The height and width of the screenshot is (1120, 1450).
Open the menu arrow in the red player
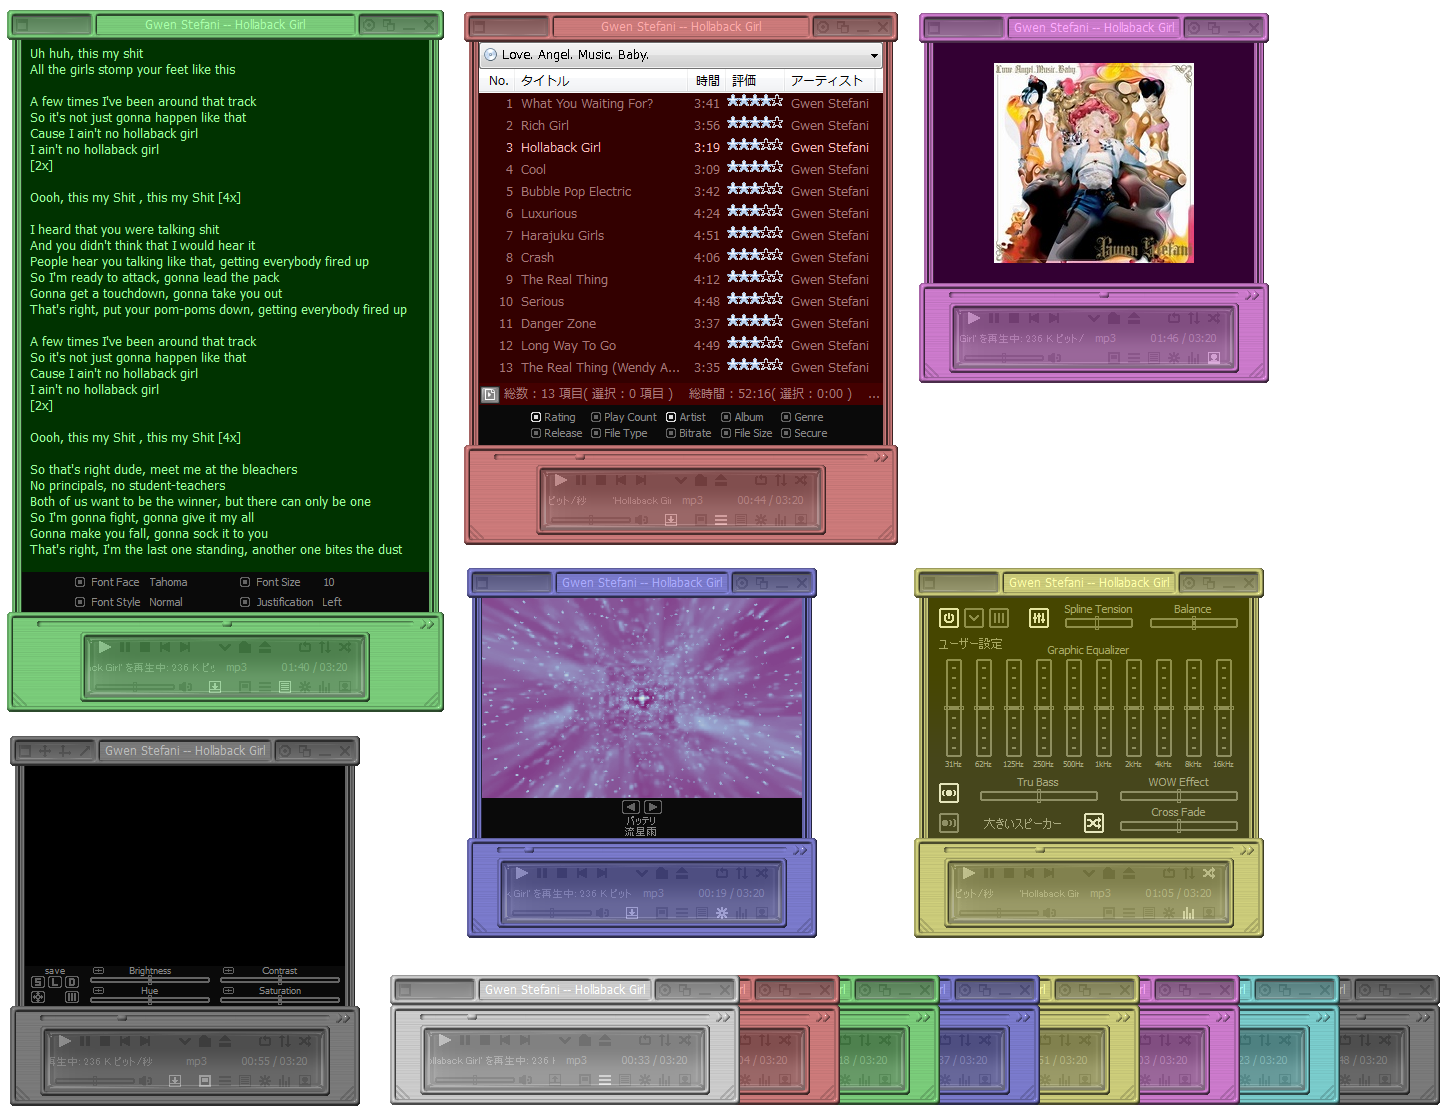681,480
